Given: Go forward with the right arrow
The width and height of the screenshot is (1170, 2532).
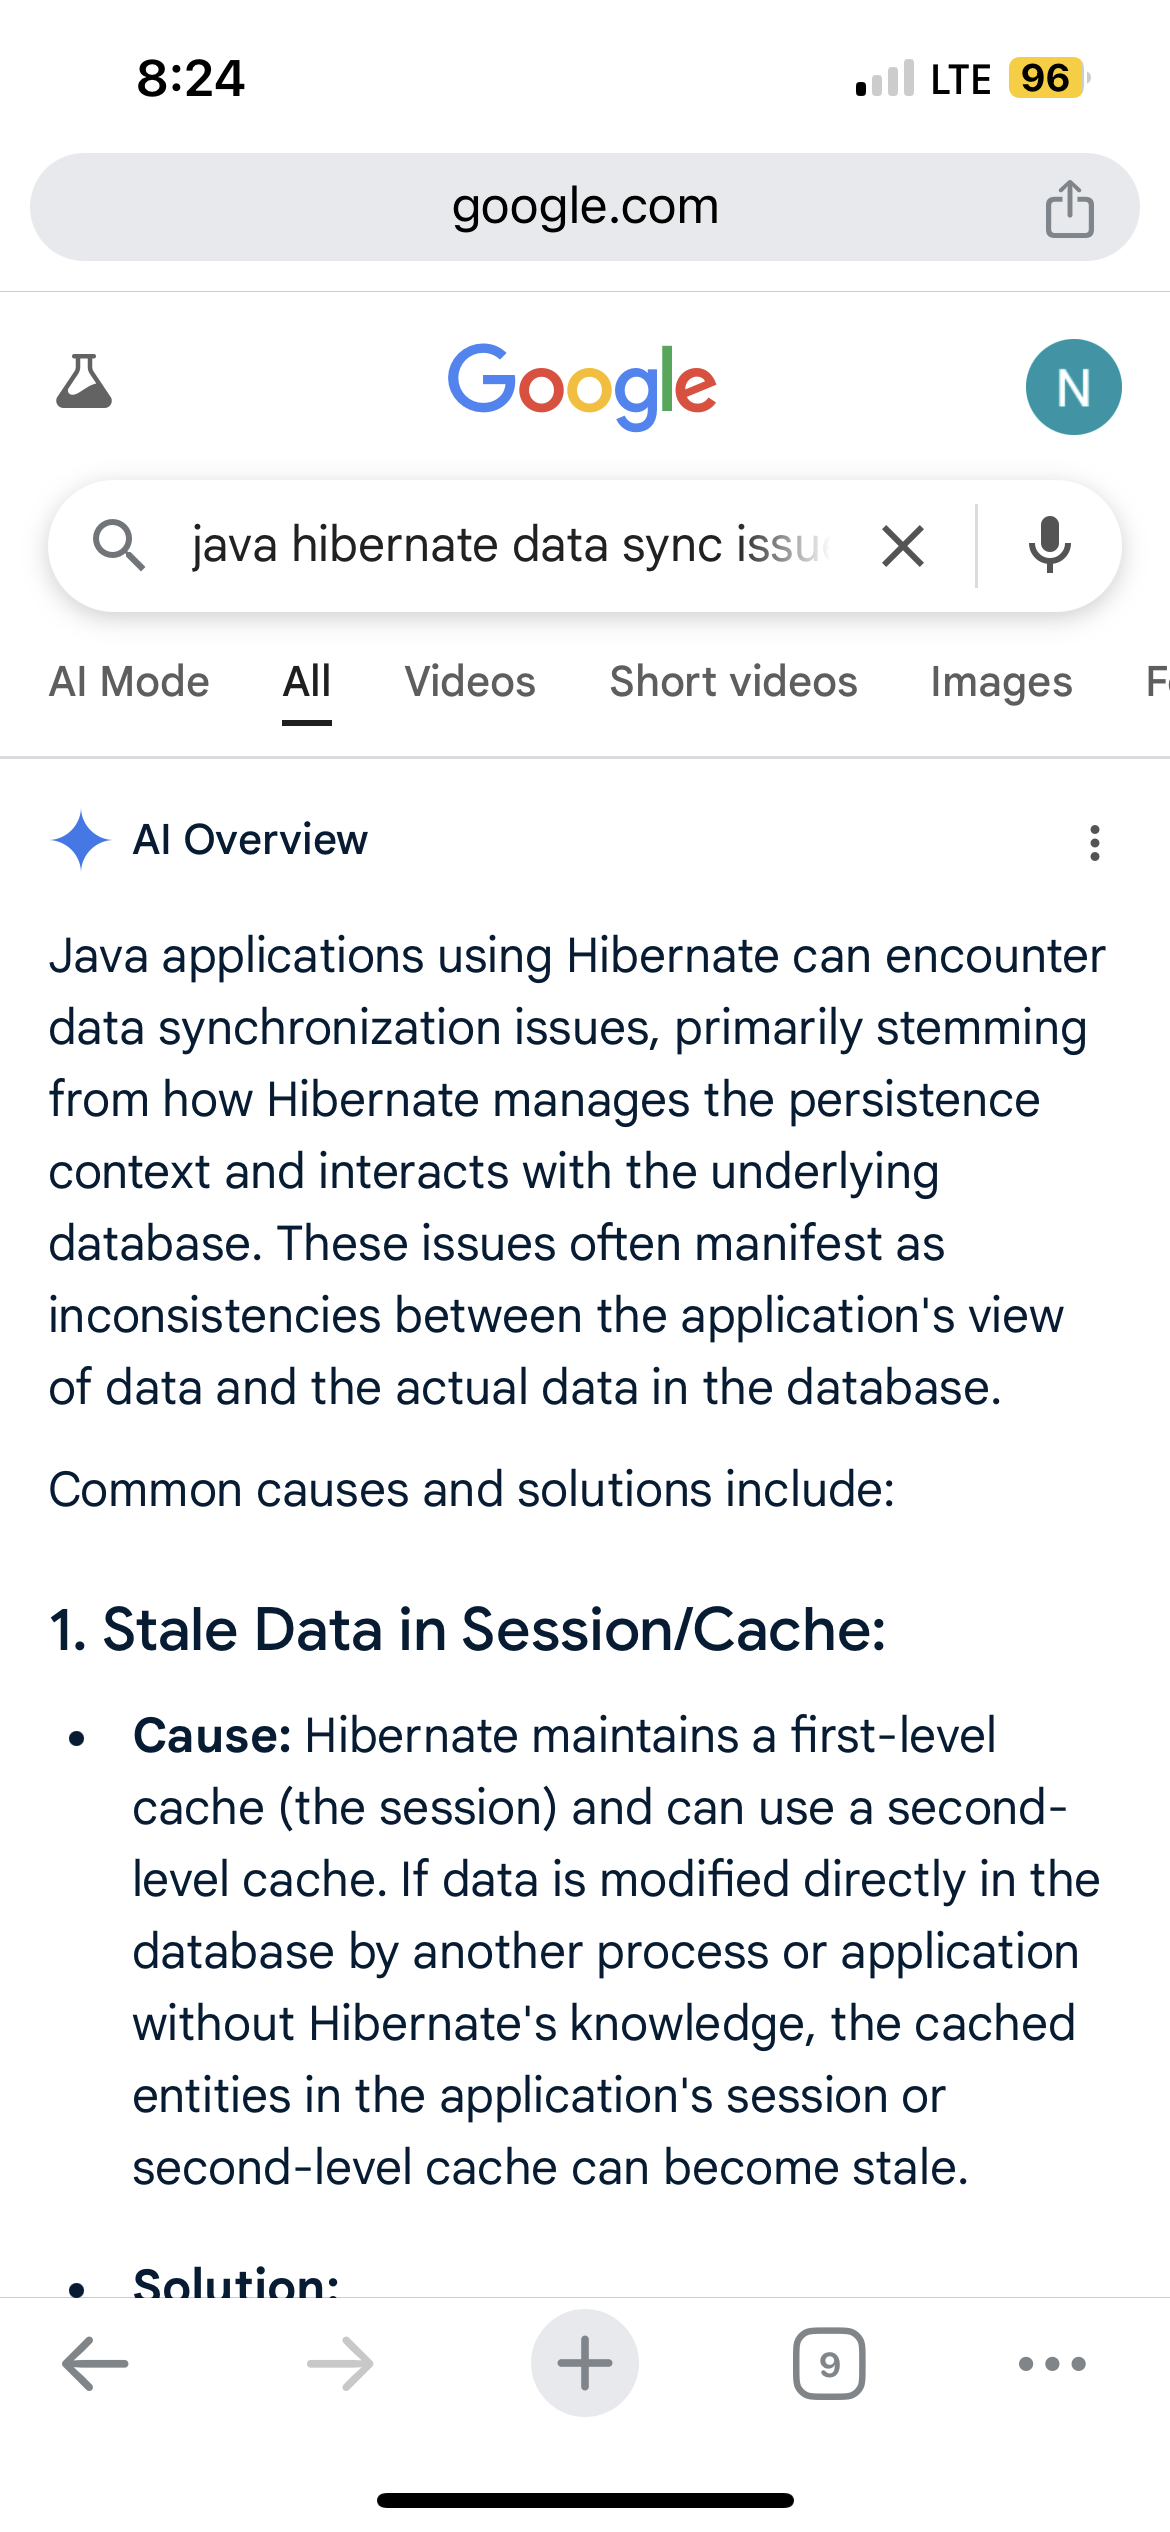Looking at the screenshot, I should click(x=340, y=2364).
